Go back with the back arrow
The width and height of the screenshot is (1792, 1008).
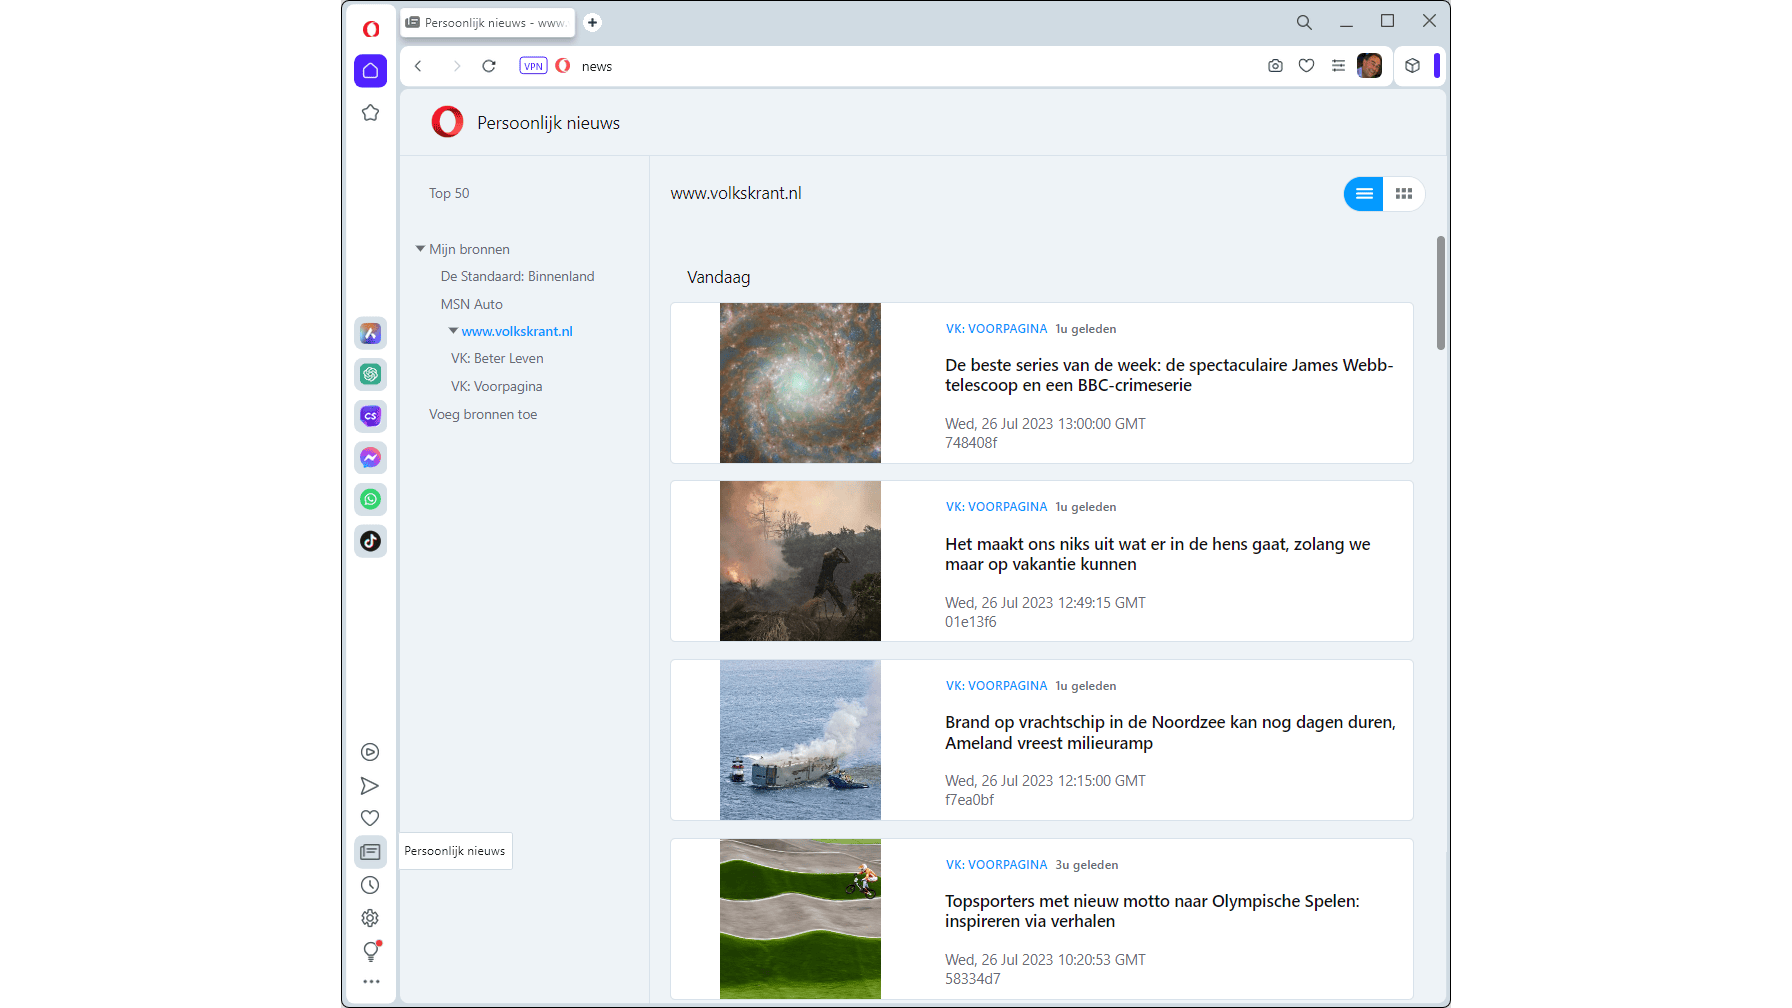419,66
